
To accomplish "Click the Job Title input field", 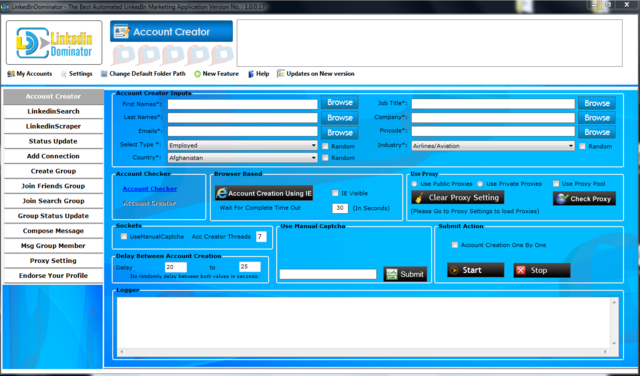I will (493, 104).
